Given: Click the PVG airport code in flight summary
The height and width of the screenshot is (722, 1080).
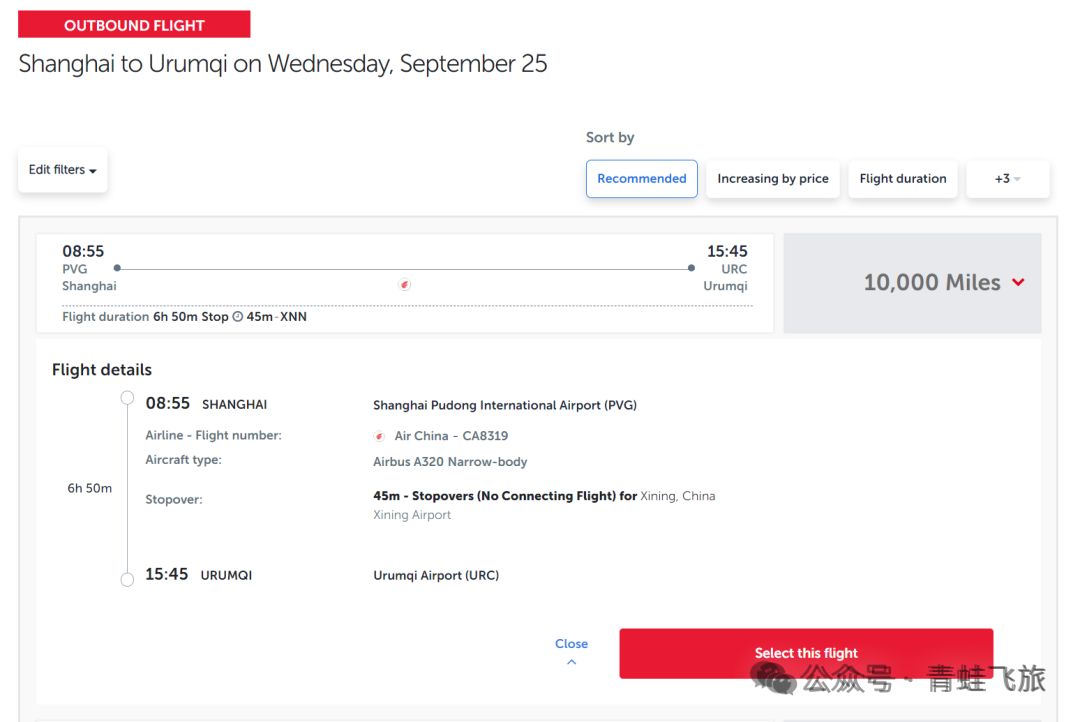Looking at the screenshot, I should click(x=74, y=269).
